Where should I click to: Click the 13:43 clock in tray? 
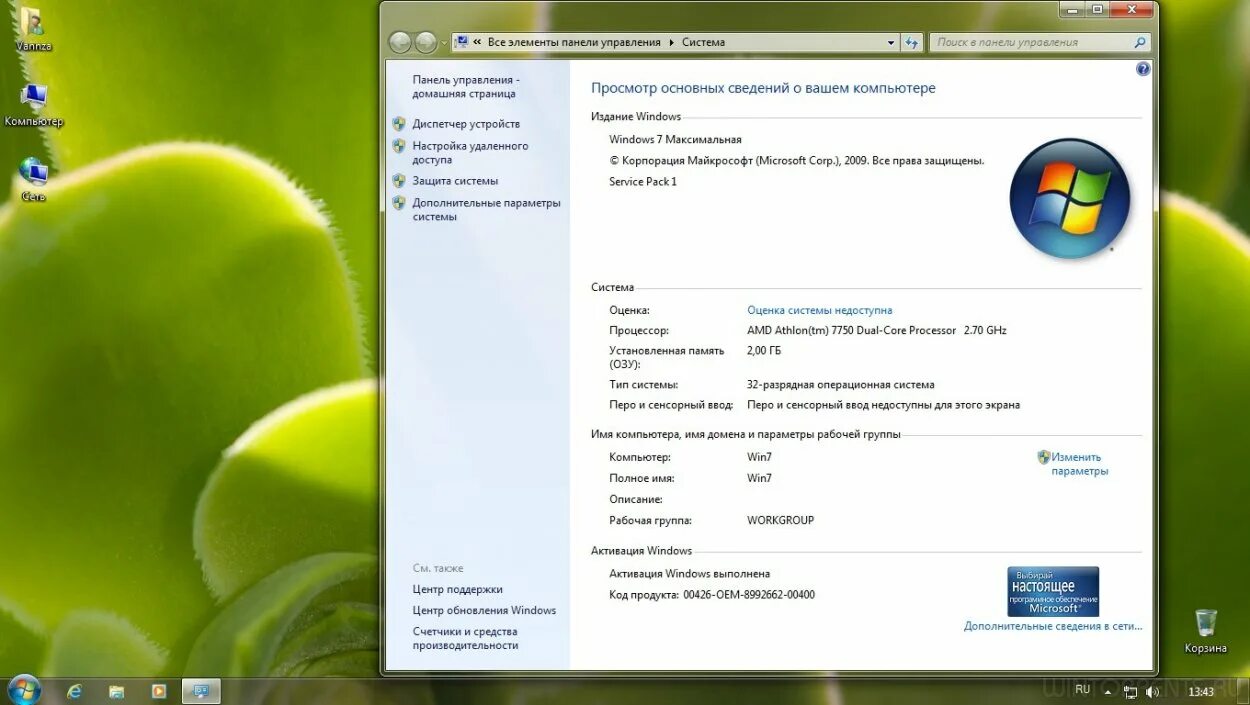pyautogui.click(x=1201, y=691)
